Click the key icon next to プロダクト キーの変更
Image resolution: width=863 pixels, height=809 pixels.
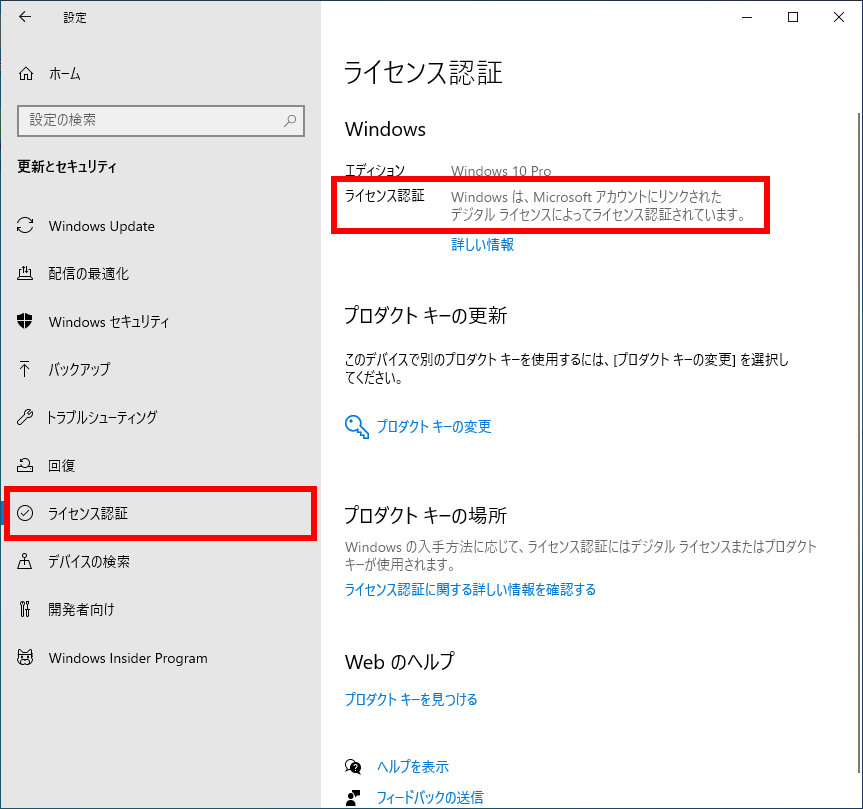tap(357, 427)
